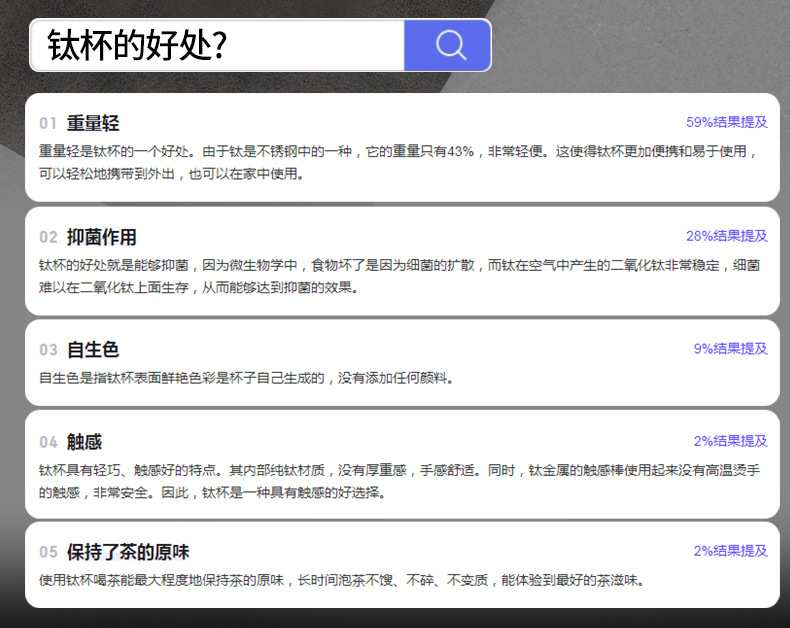This screenshot has height=628, width=790.
Task: Open the 重量轻 result heading
Action: tap(93, 123)
